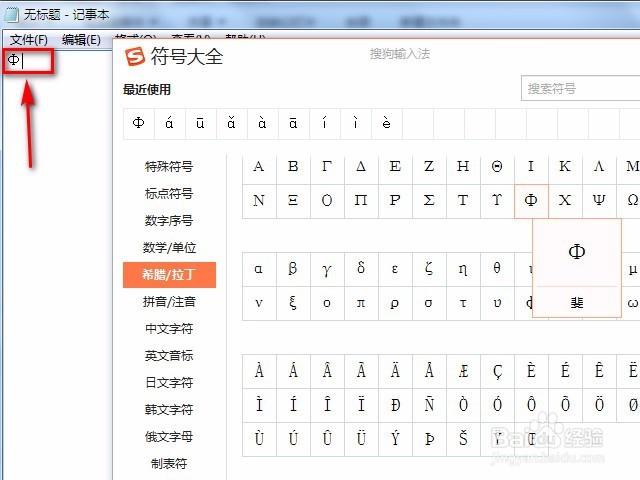
Task: Insert uppercase Greek Π (pi)
Action: [x=361, y=201]
